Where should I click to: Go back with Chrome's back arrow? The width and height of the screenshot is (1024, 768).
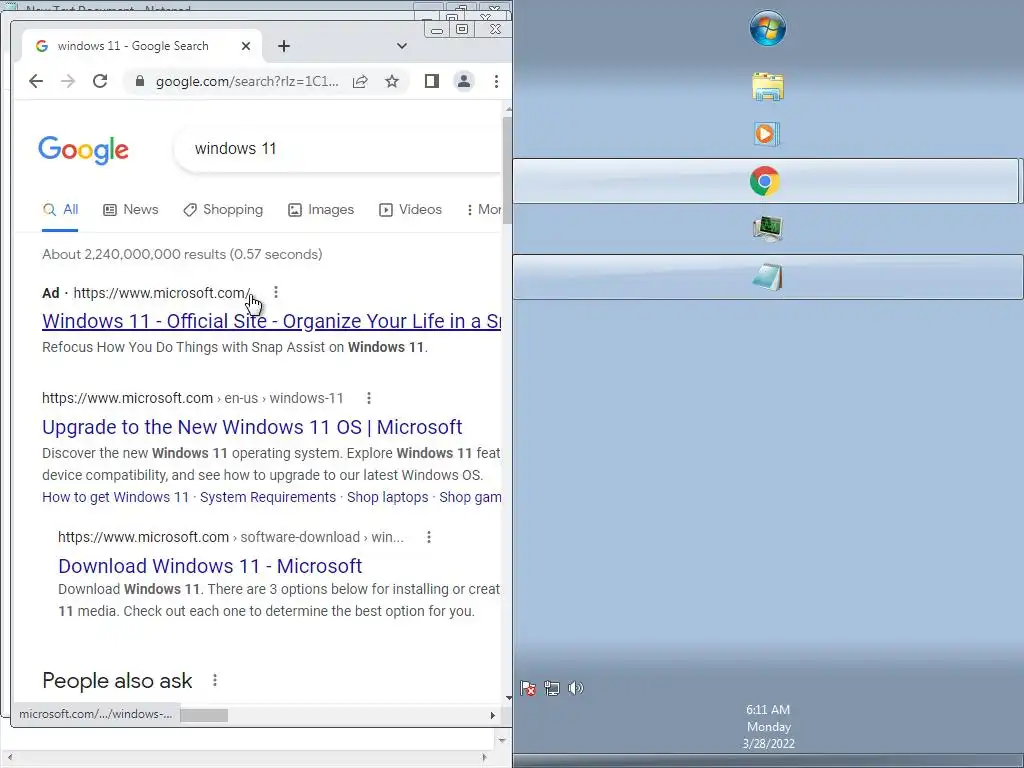36,81
